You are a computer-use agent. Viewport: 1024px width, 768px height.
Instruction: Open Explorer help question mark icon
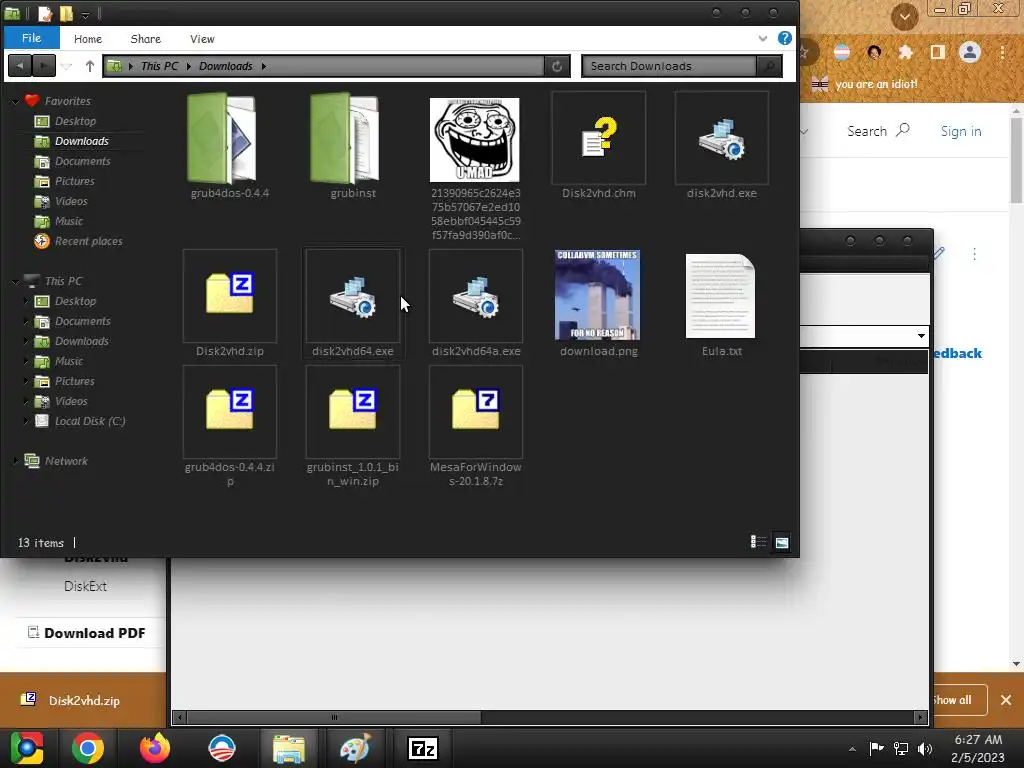point(784,39)
